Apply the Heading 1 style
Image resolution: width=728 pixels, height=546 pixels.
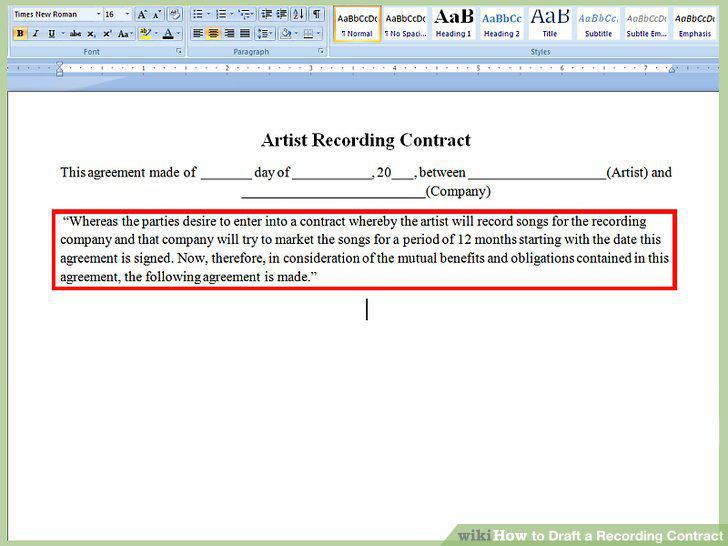coord(454,24)
